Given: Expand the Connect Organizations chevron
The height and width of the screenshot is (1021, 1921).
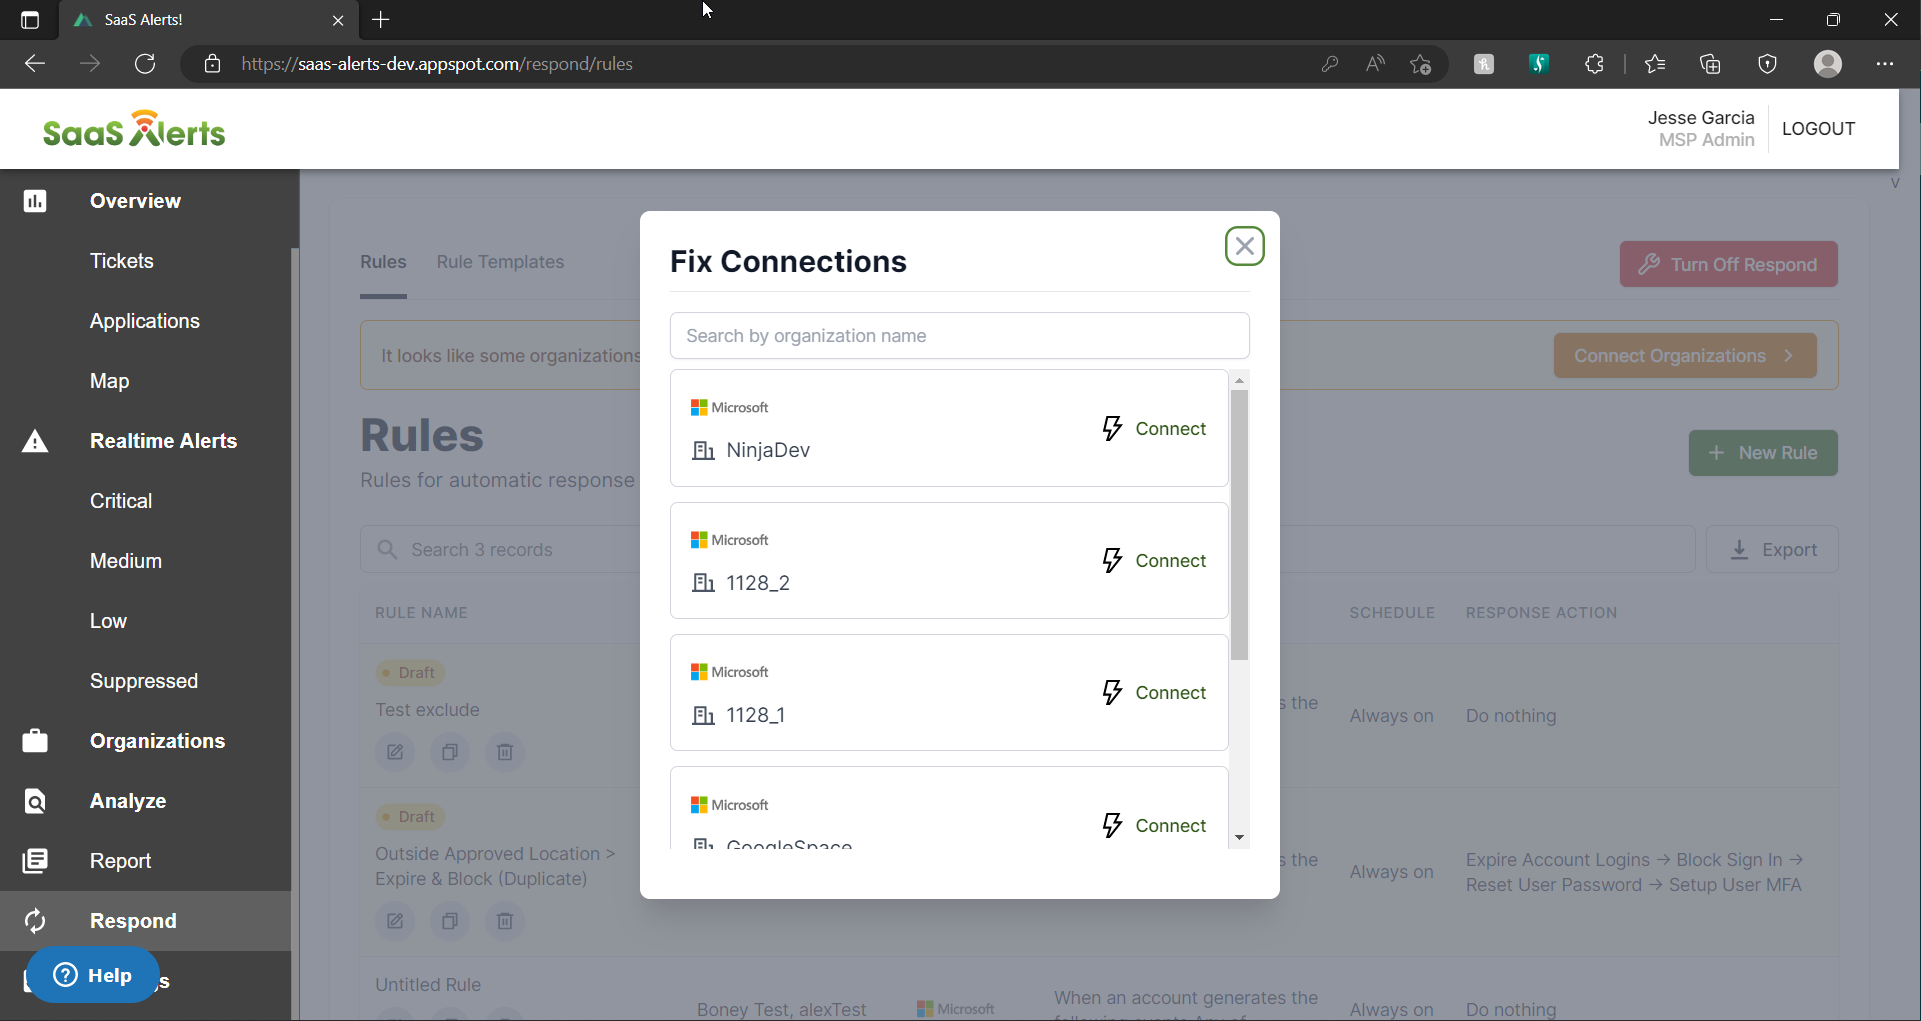Looking at the screenshot, I should [x=1789, y=355].
